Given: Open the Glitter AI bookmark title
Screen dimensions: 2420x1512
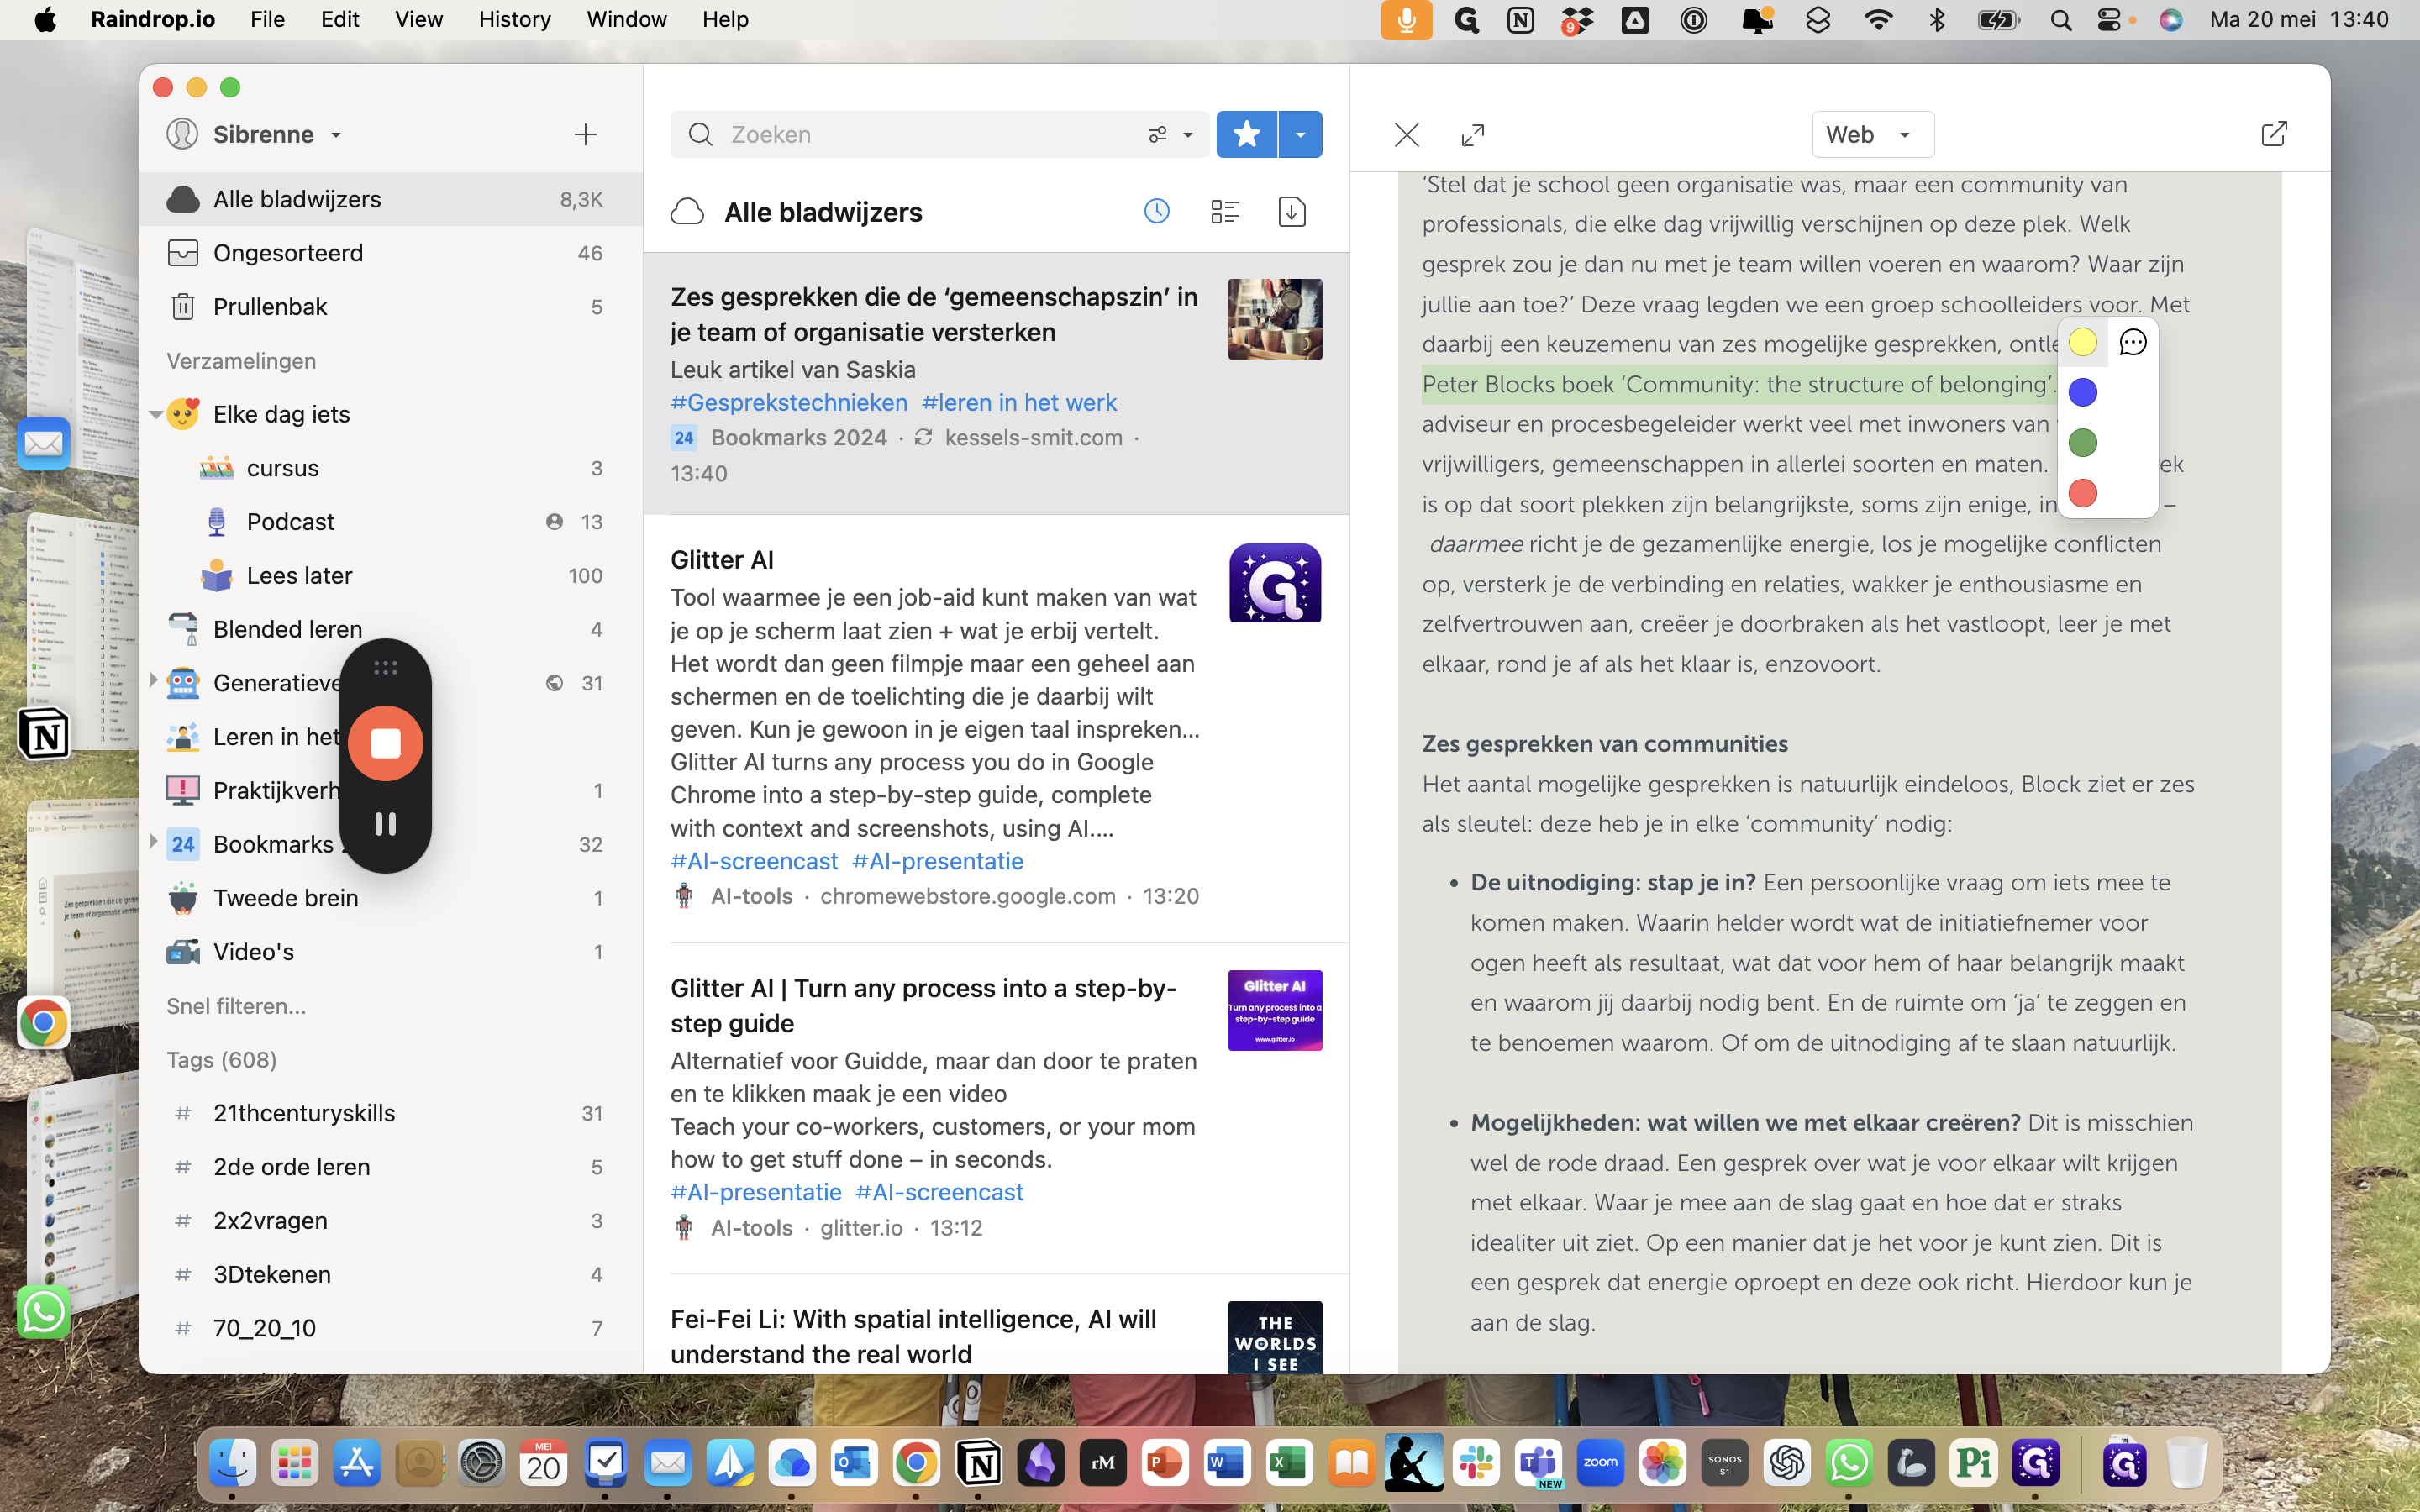Looking at the screenshot, I should [722, 560].
